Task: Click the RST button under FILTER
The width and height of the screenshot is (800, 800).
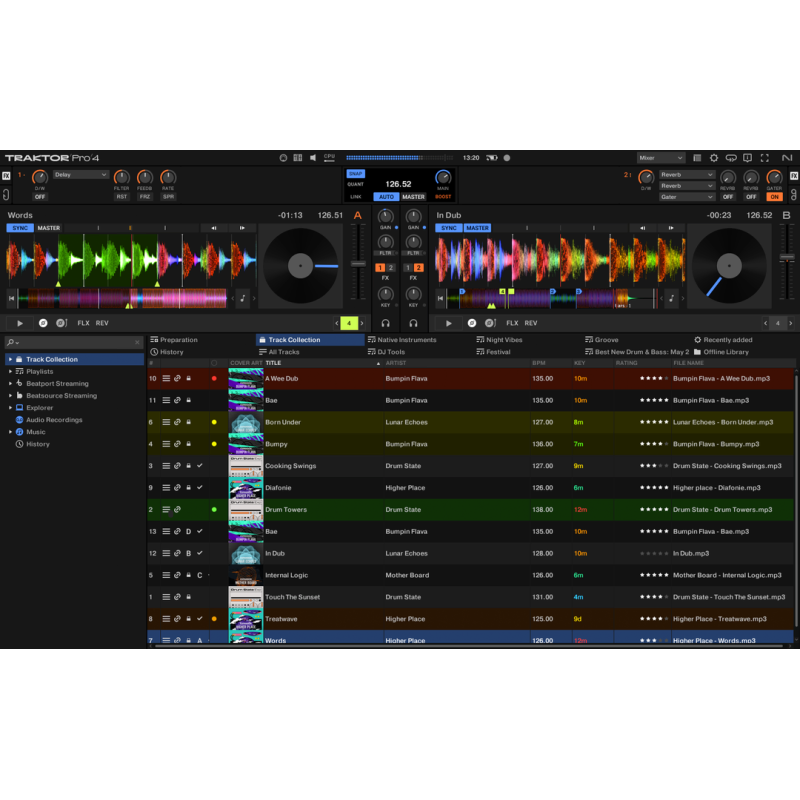Action: [x=121, y=197]
